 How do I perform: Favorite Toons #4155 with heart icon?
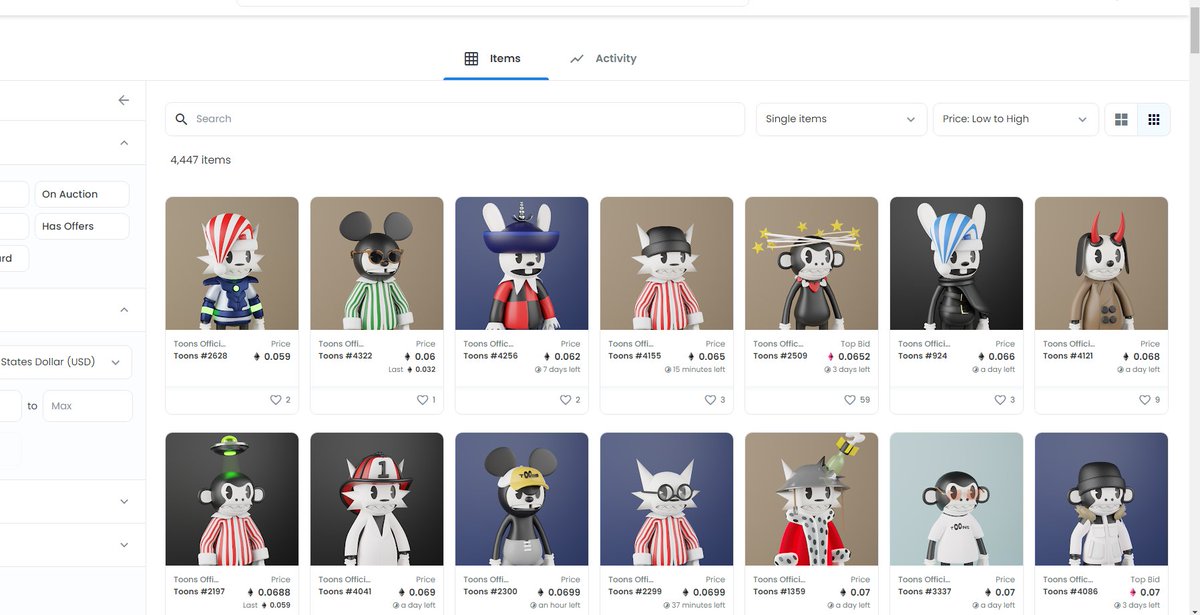click(x=710, y=400)
